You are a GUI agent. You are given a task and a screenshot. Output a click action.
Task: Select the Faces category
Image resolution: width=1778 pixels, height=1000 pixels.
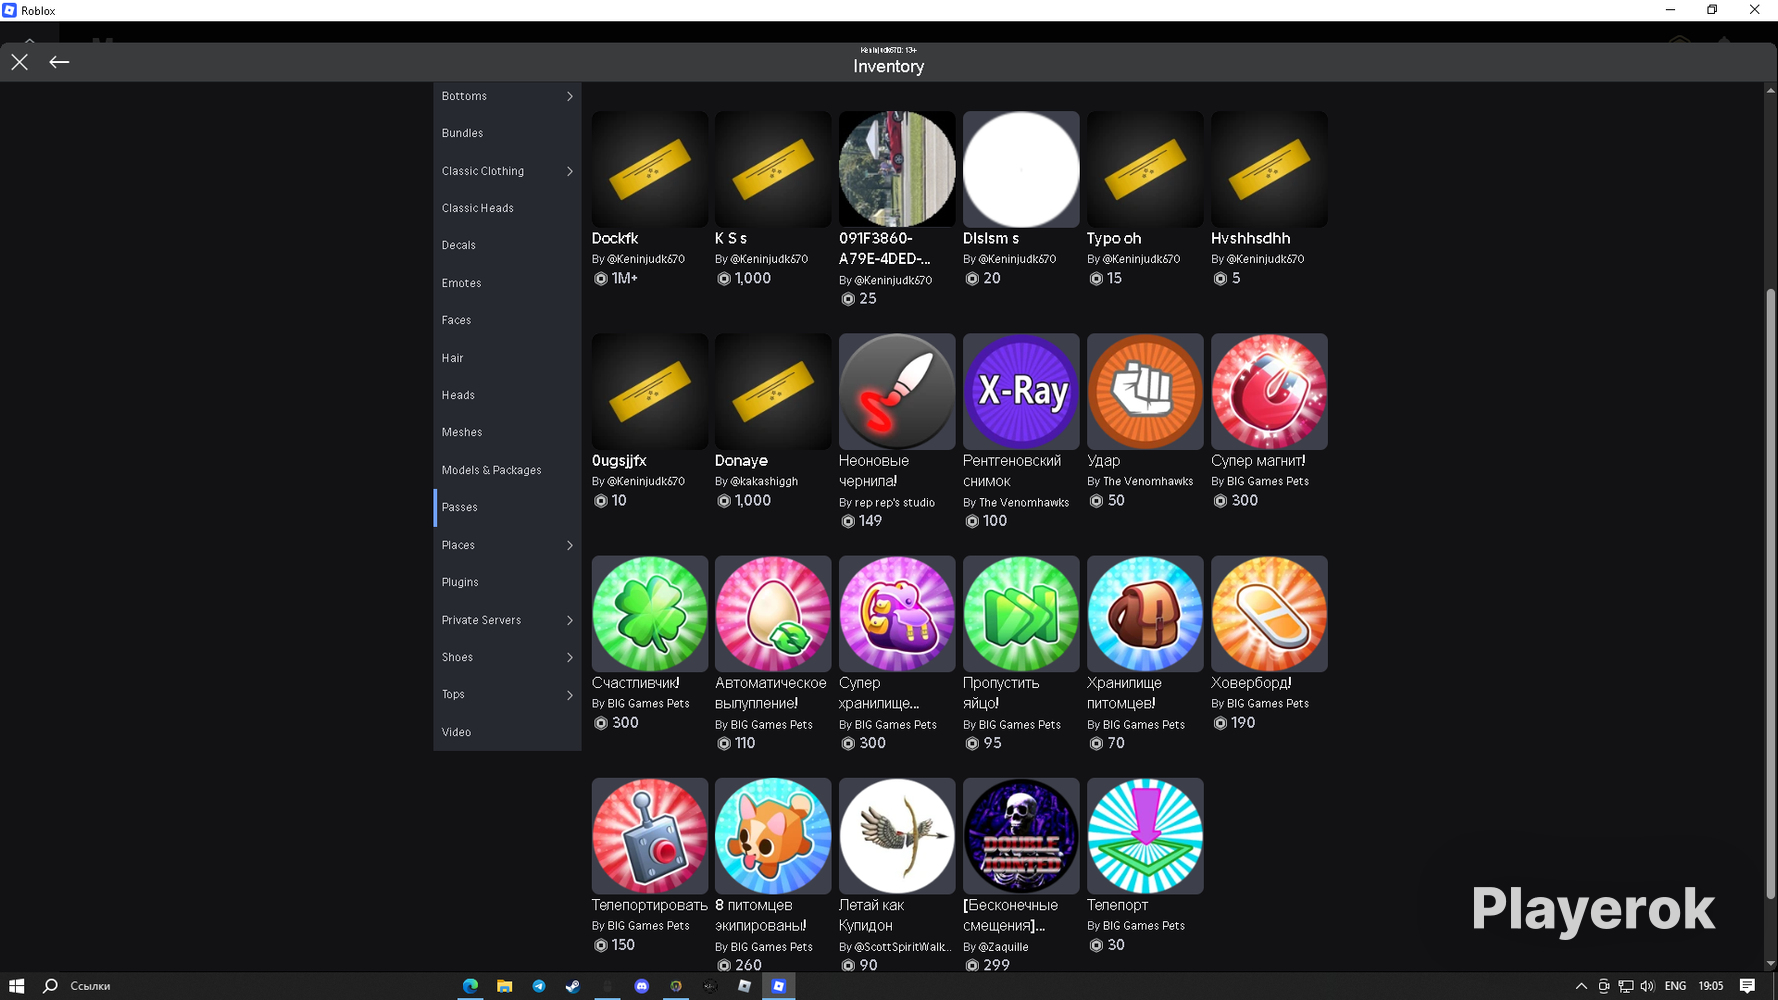tap(507, 320)
